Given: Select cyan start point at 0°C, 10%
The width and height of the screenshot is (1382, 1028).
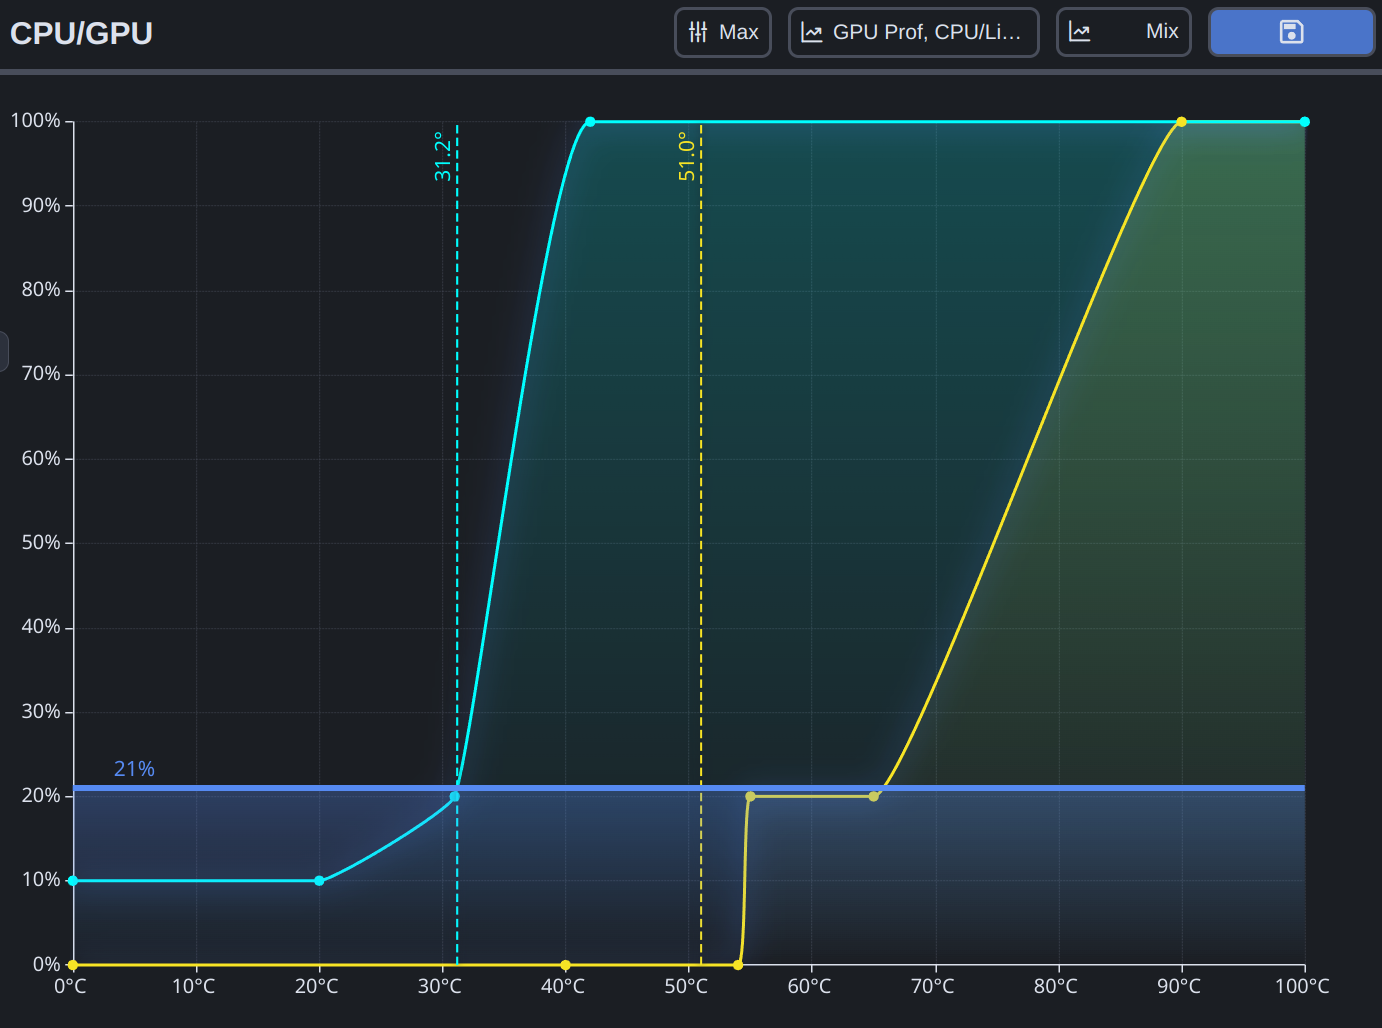Looking at the screenshot, I should [x=73, y=881].
